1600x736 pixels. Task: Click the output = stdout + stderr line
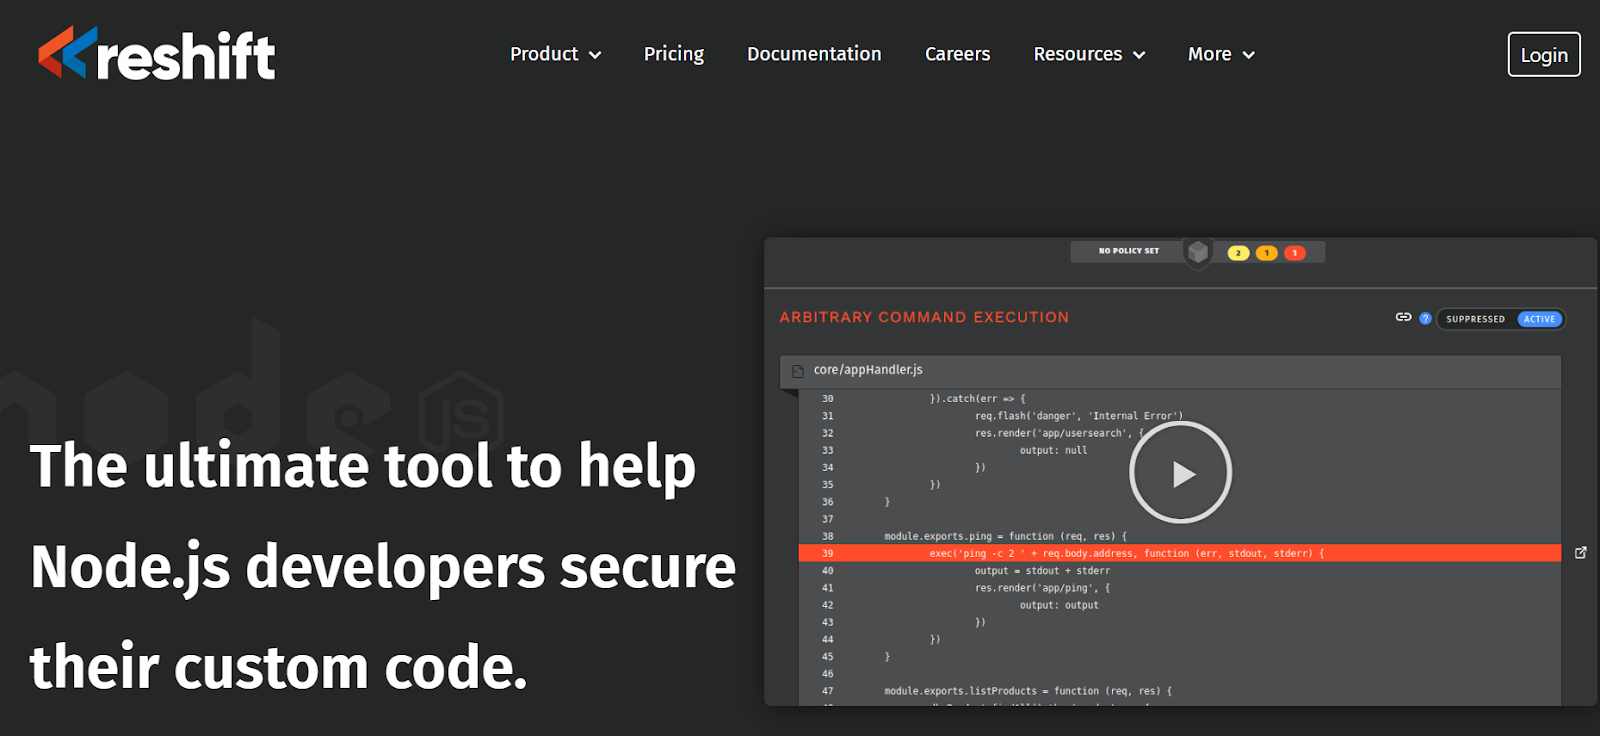[1042, 571]
